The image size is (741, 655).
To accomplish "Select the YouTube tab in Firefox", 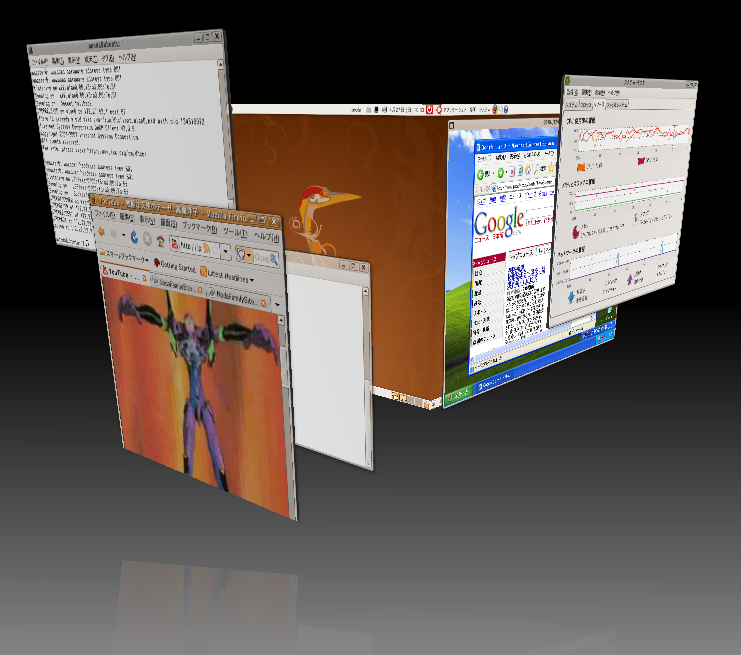I will pos(122,273).
